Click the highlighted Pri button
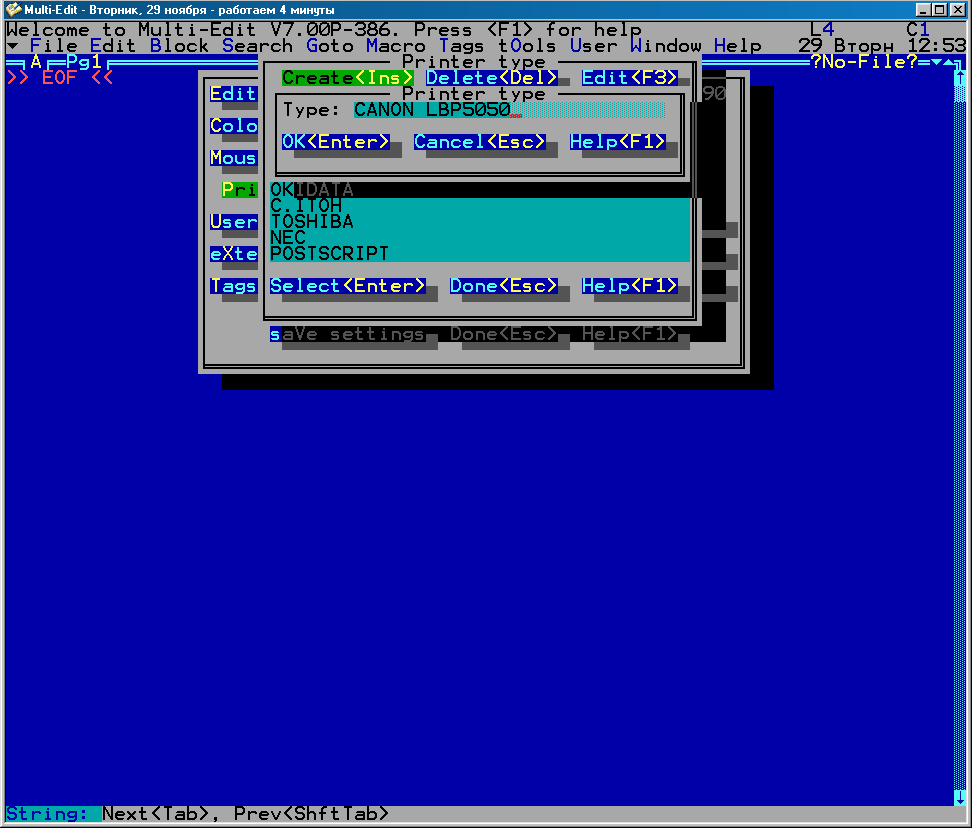 [x=239, y=190]
